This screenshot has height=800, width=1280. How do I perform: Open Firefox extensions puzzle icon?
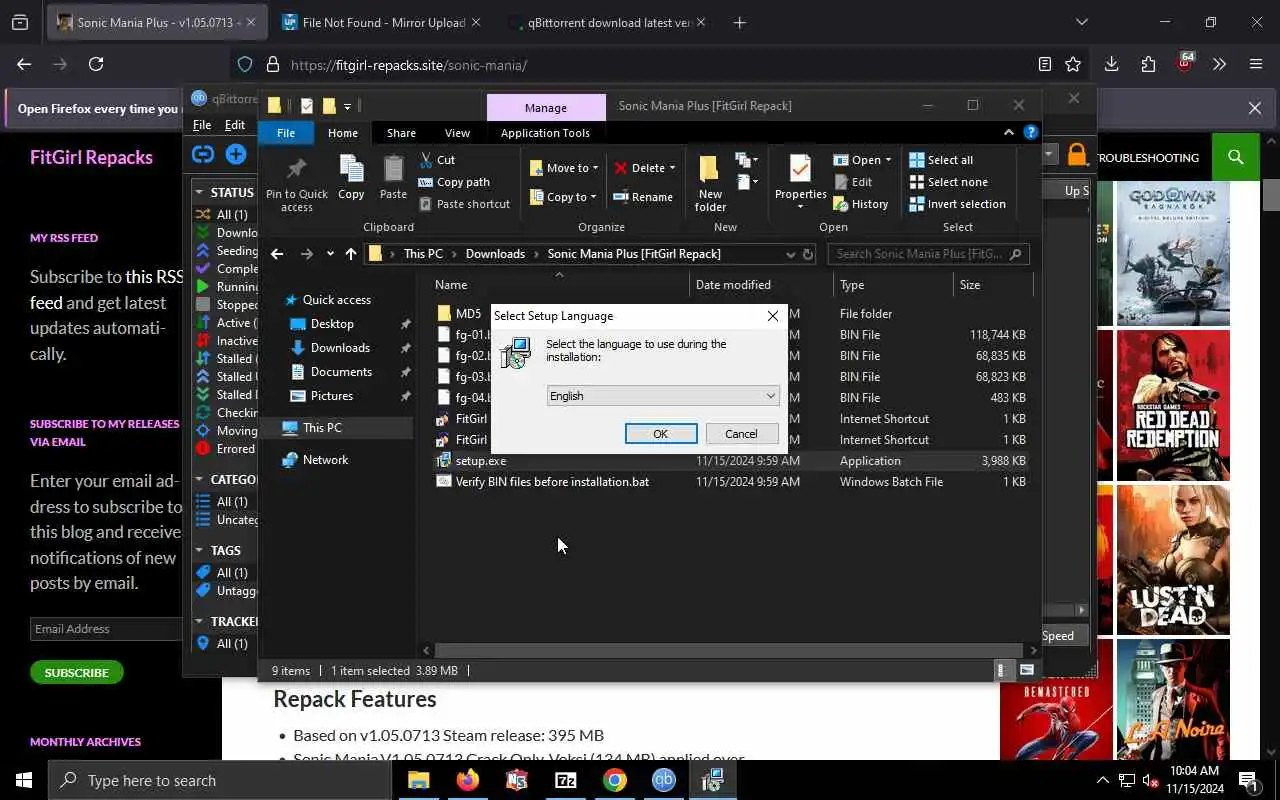[1148, 64]
